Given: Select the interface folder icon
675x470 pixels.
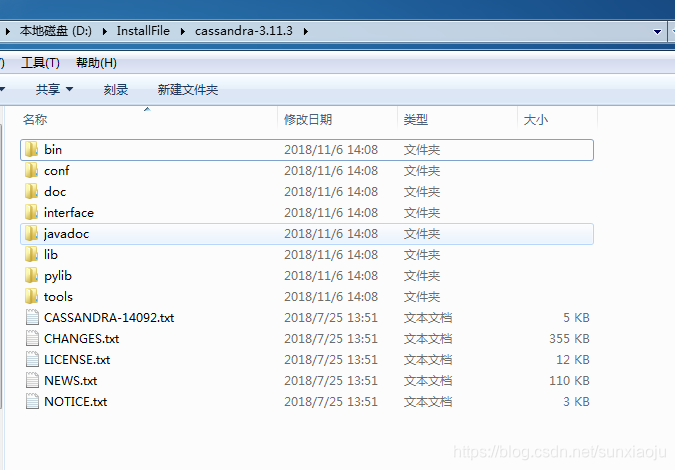Looking at the screenshot, I should 31,212.
